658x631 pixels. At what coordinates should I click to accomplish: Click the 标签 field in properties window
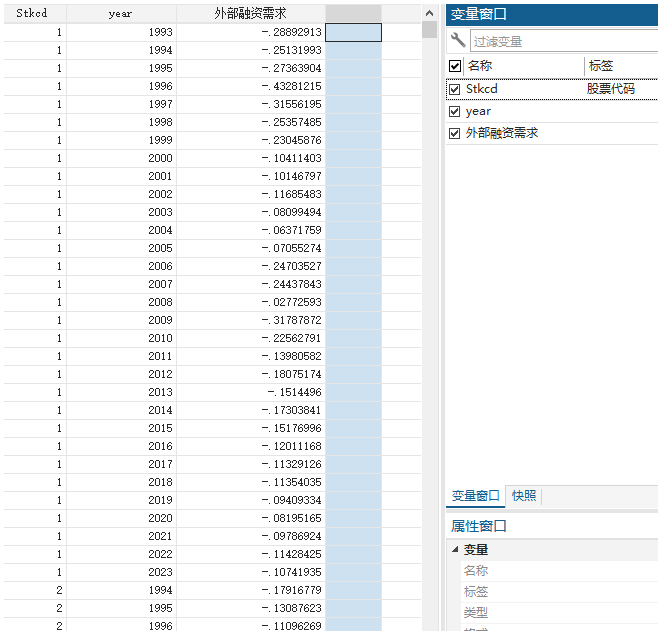[559, 592]
